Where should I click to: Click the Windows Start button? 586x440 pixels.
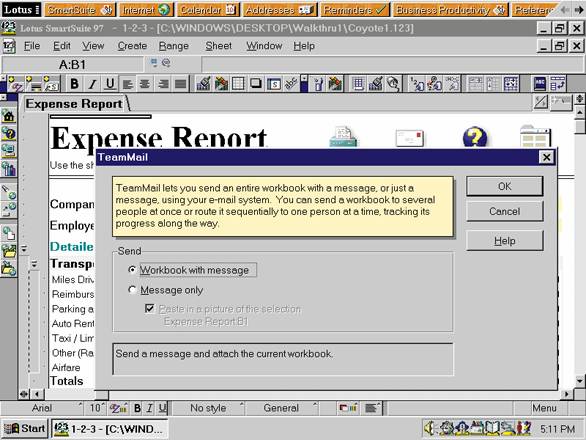pos(25,428)
